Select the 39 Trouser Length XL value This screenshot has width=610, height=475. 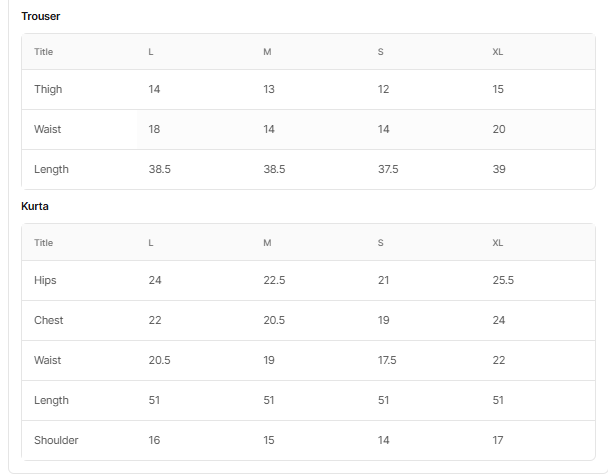click(499, 169)
